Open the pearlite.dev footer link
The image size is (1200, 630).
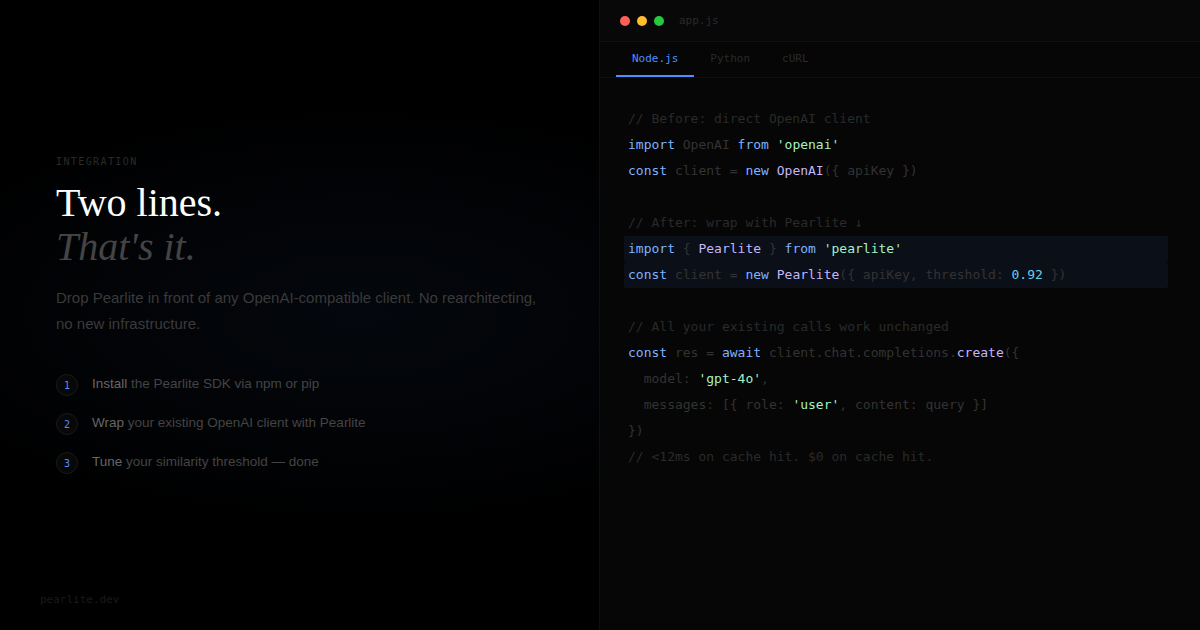click(80, 600)
